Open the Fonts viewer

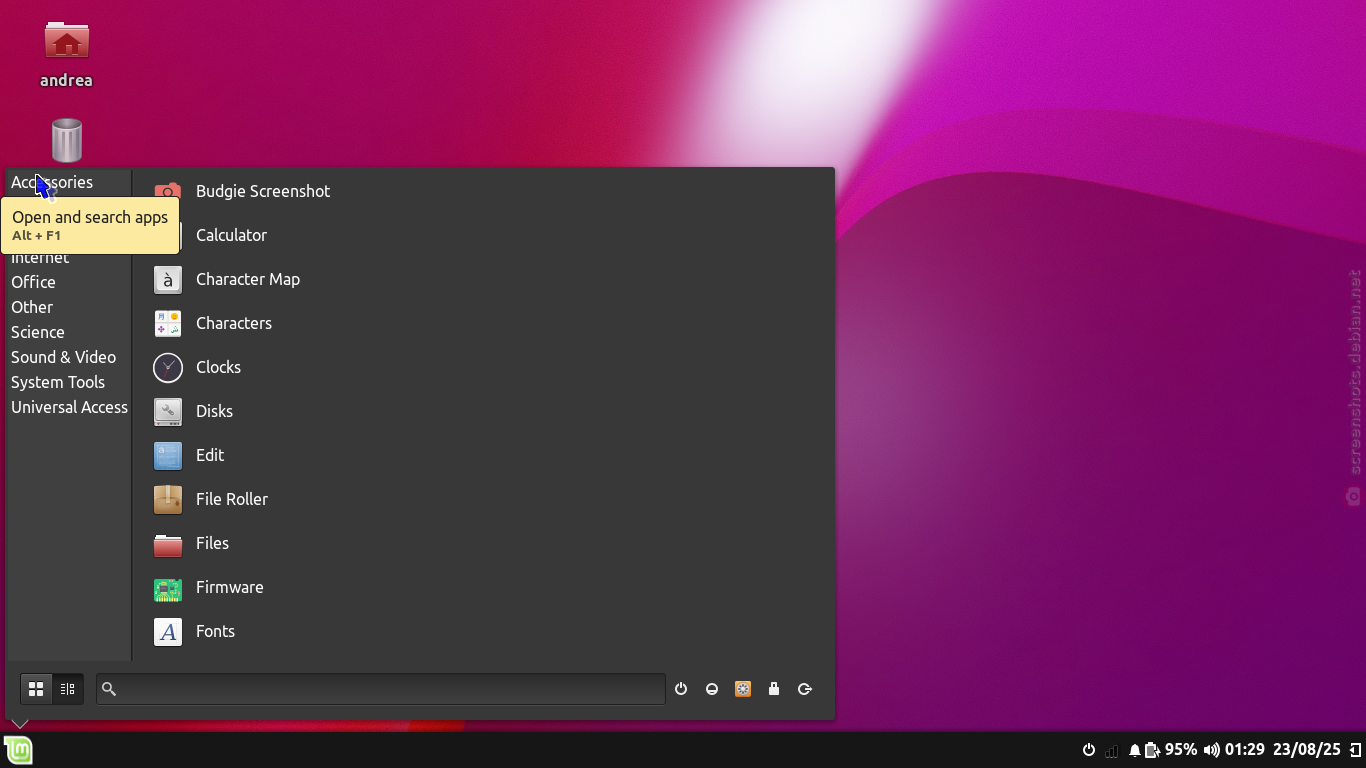pos(484,631)
